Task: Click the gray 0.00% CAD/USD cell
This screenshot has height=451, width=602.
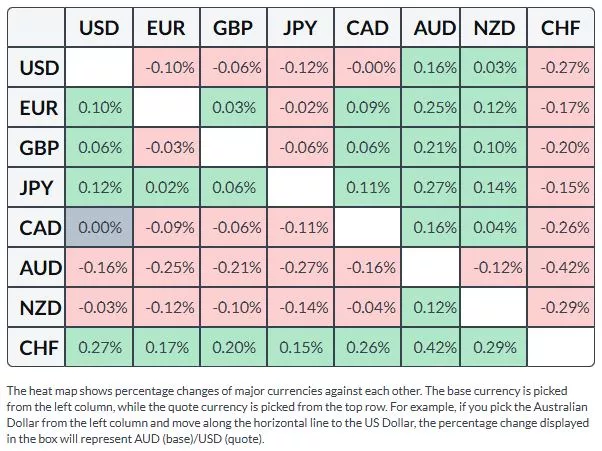Action: pyautogui.click(x=98, y=228)
